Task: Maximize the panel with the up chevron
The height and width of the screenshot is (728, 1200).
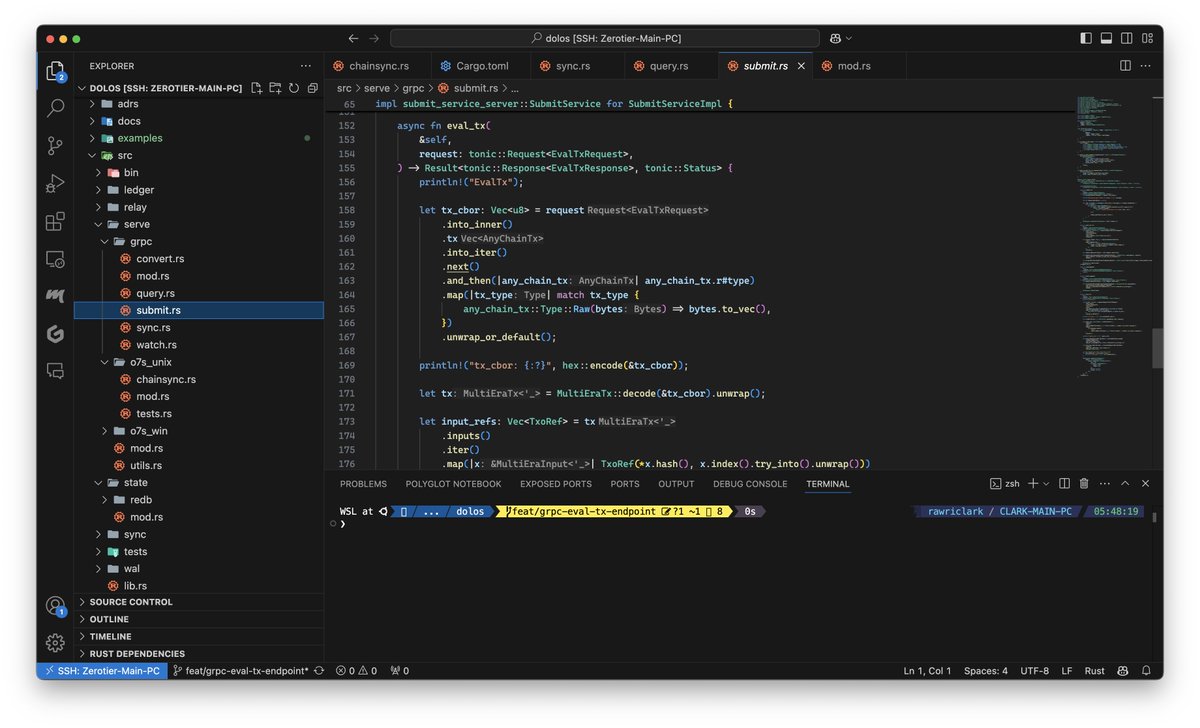Action: point(1127,484)
